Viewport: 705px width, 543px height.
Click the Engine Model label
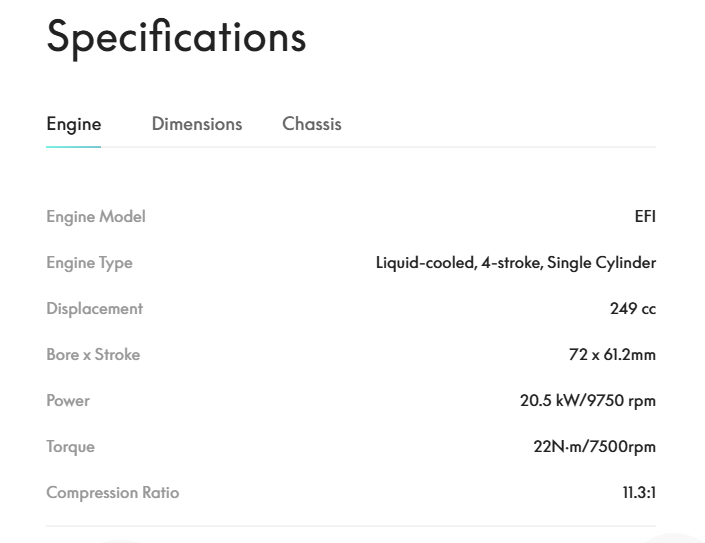(x=96, y=217)
